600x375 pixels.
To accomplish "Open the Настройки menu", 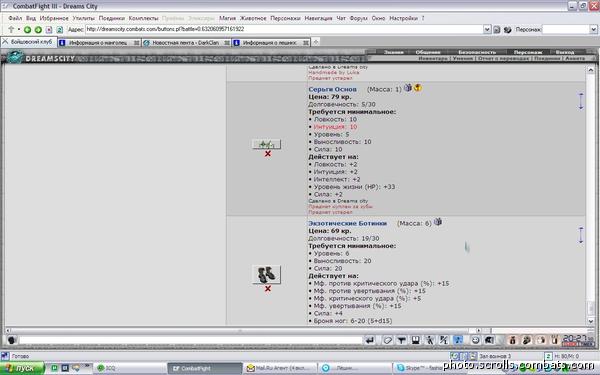I will point(403,18).
